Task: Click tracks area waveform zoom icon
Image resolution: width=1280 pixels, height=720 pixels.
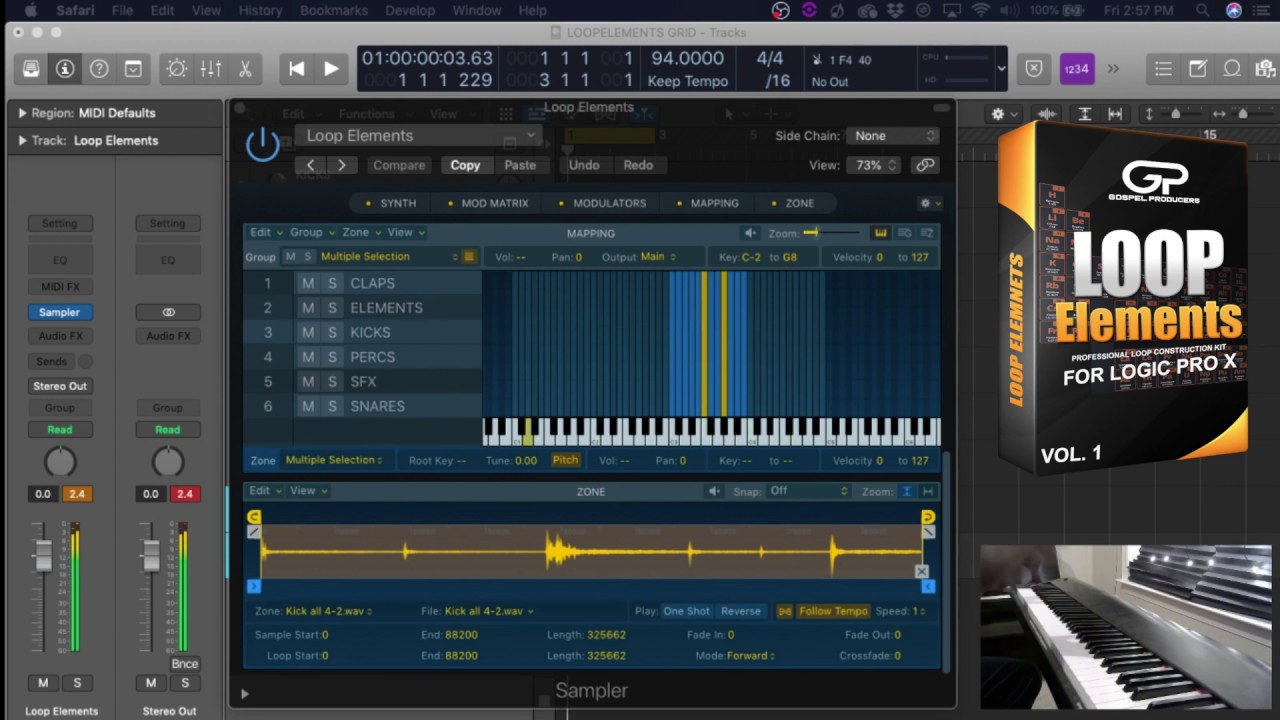Action: [x=1049, y=114]
